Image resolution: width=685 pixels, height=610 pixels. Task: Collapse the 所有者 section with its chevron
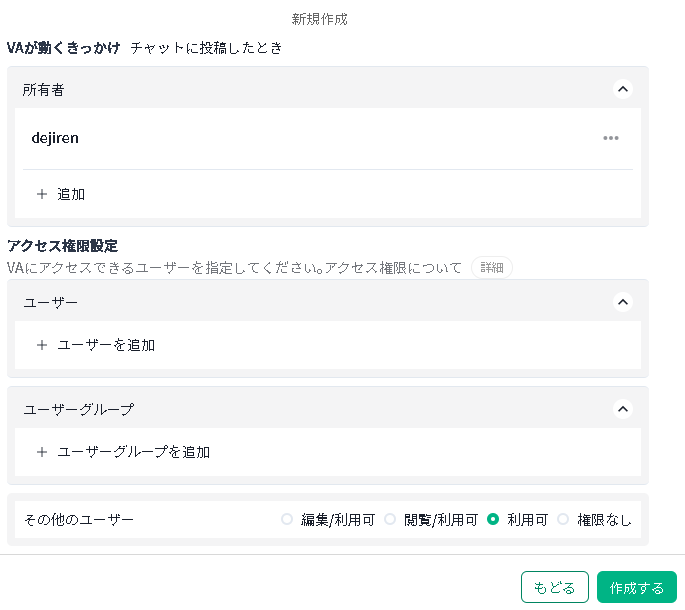623,89
